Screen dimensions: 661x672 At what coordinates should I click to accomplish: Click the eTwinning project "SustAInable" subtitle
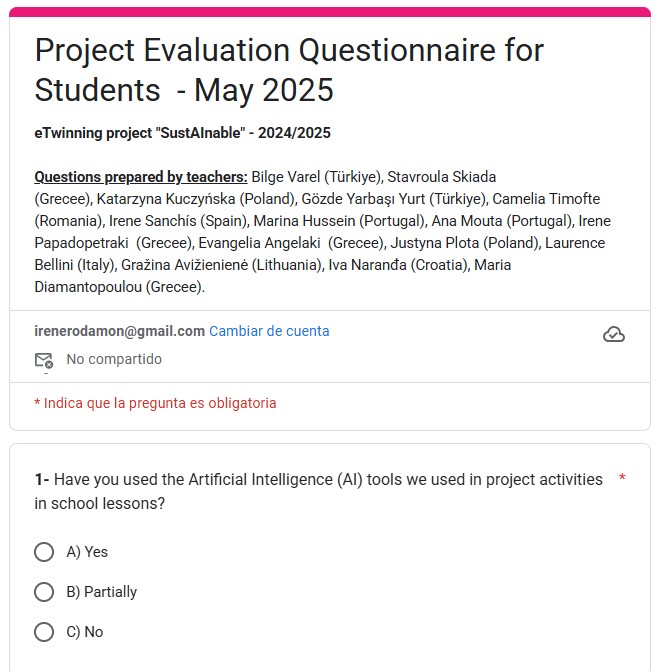pos(182,133)
